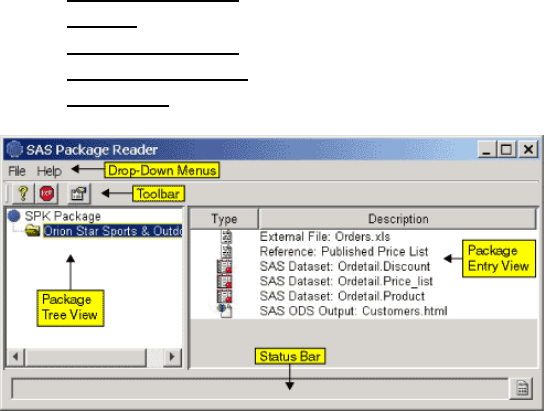Click the yellow question mark Help toolbar icon
Screen dimensions: 545x411
23,194
